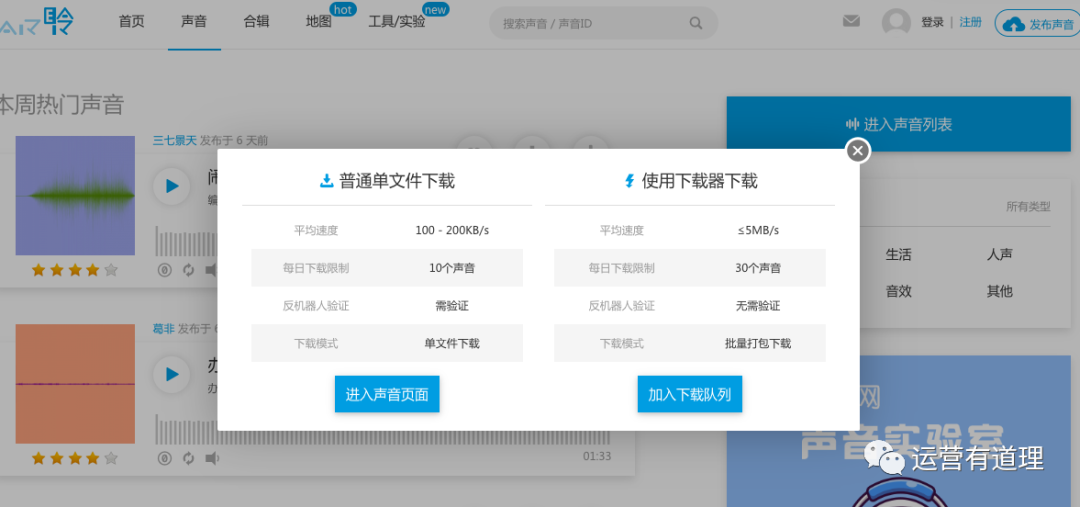Viewport: 1080px width, 507px height.
Task: Click the download icon beside 普通单文件下载
Action: pyautogui.click(x=326, y=181)
